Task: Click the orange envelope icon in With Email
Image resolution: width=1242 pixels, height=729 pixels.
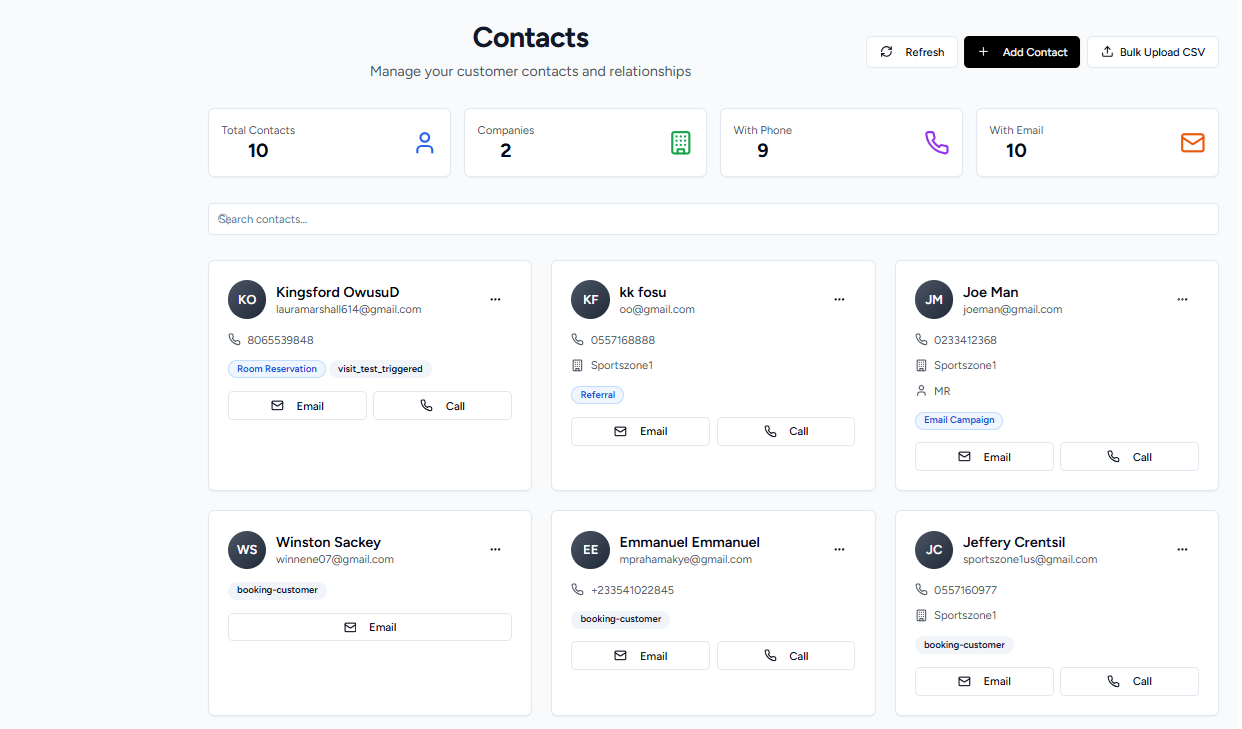Action: (x=1192, y=143)
